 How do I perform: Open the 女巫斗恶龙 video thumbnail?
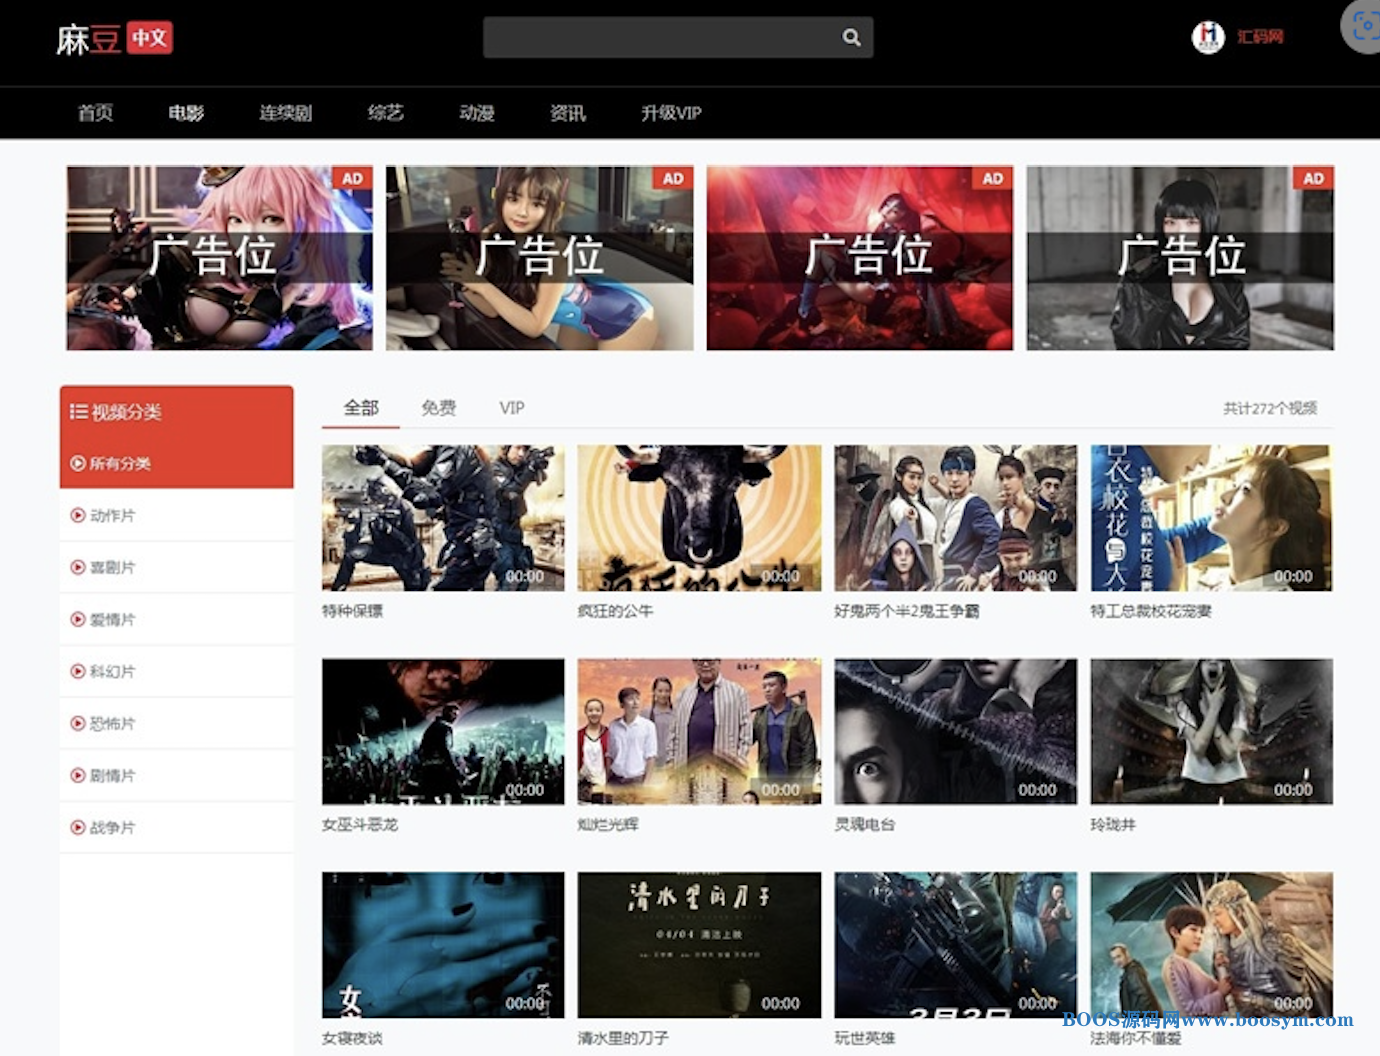(443, 731)
